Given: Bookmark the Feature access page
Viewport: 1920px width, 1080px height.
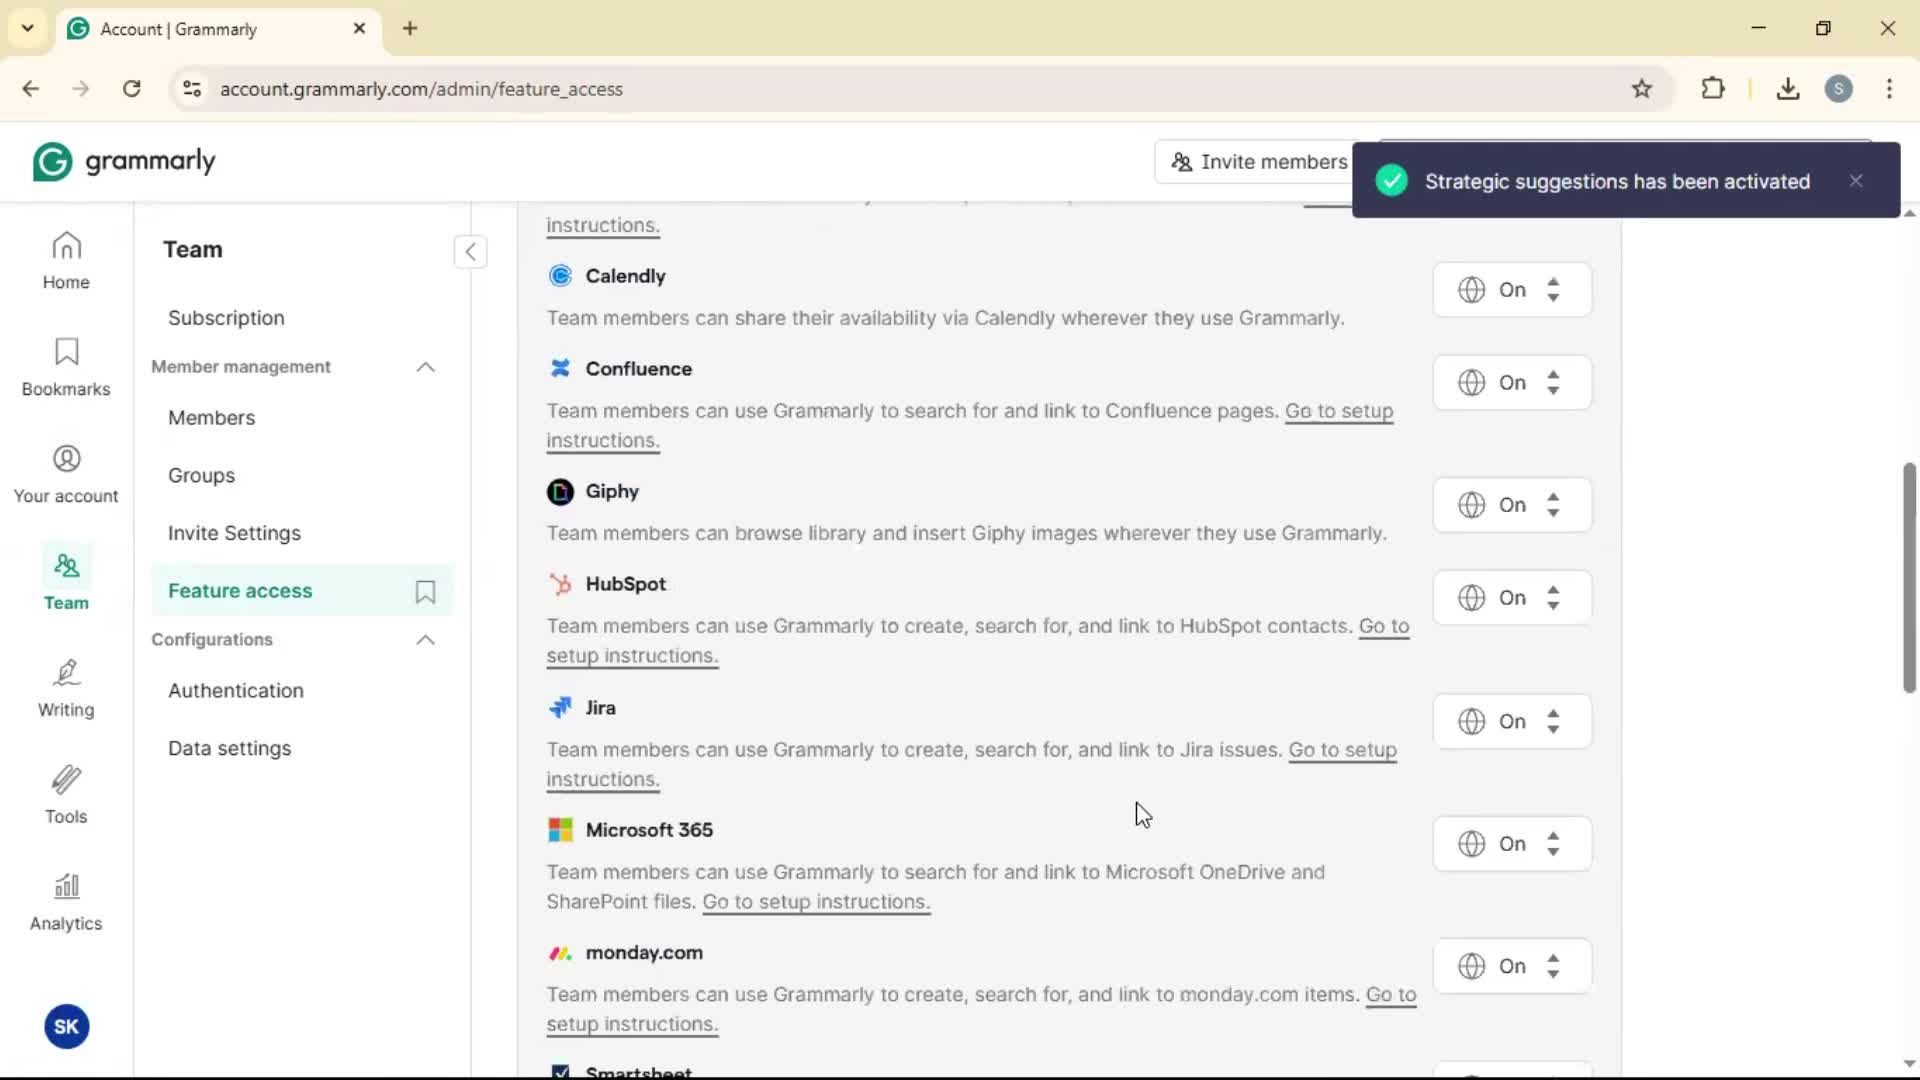Looking at the screenshot, I should pos(425,592).
